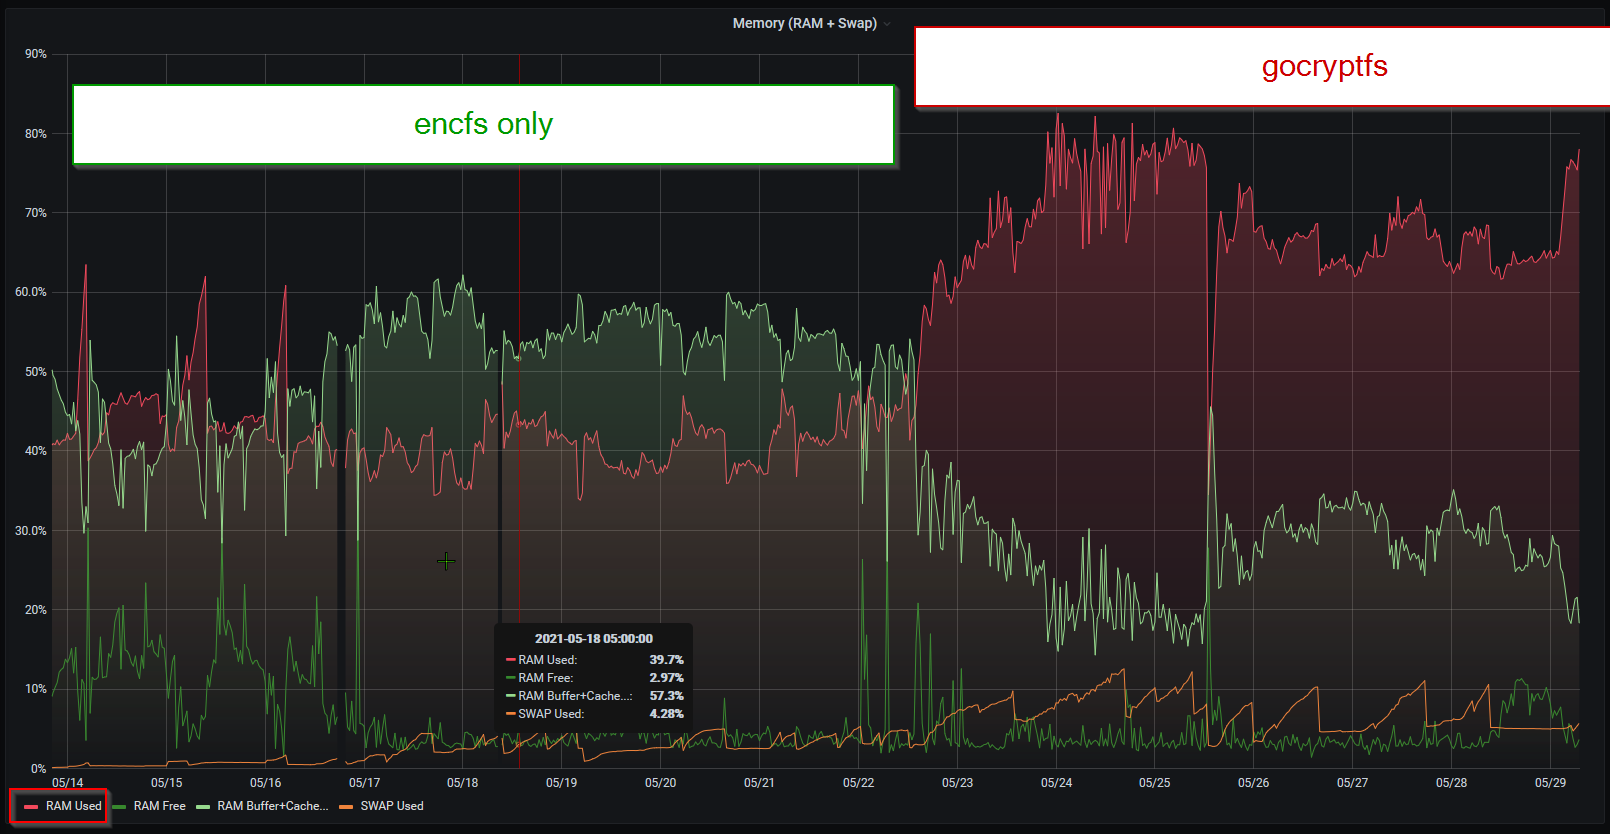Click the 'SWAP Used:' label in the tooltip
The image size is (1610, 834).
[x=551, y=714]
